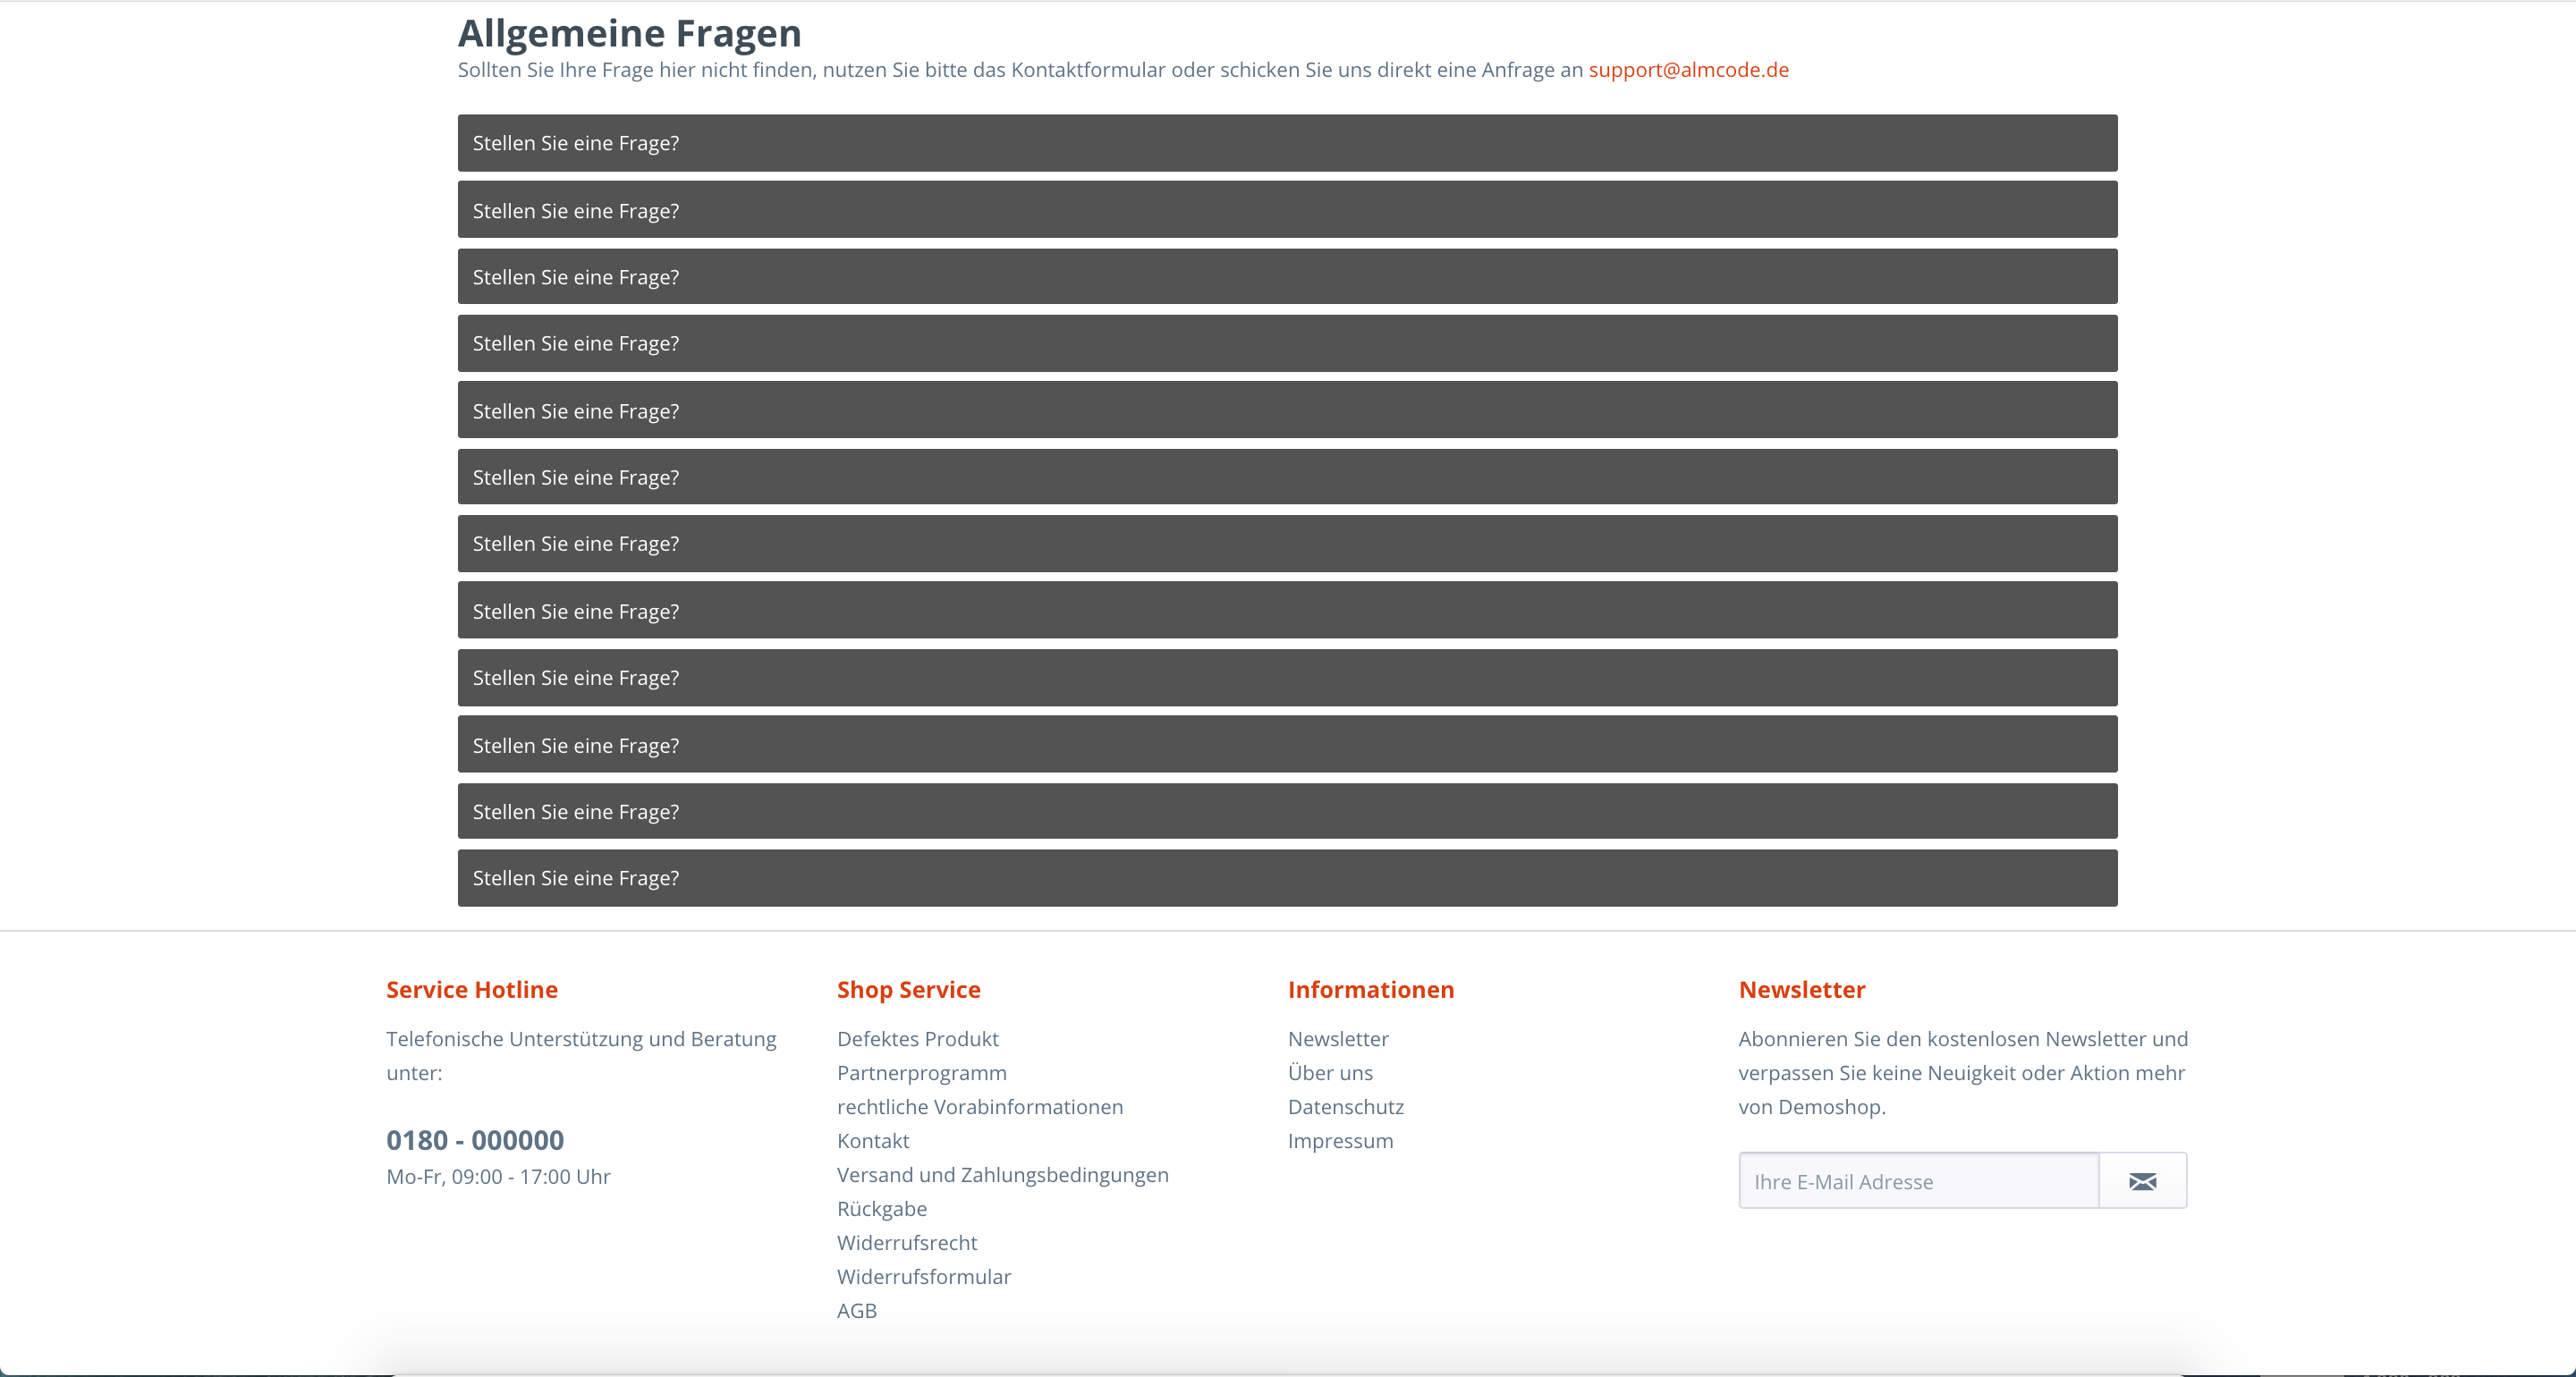
Task: Open the Widerrufsformular link
Action: tap(923, 1277)
